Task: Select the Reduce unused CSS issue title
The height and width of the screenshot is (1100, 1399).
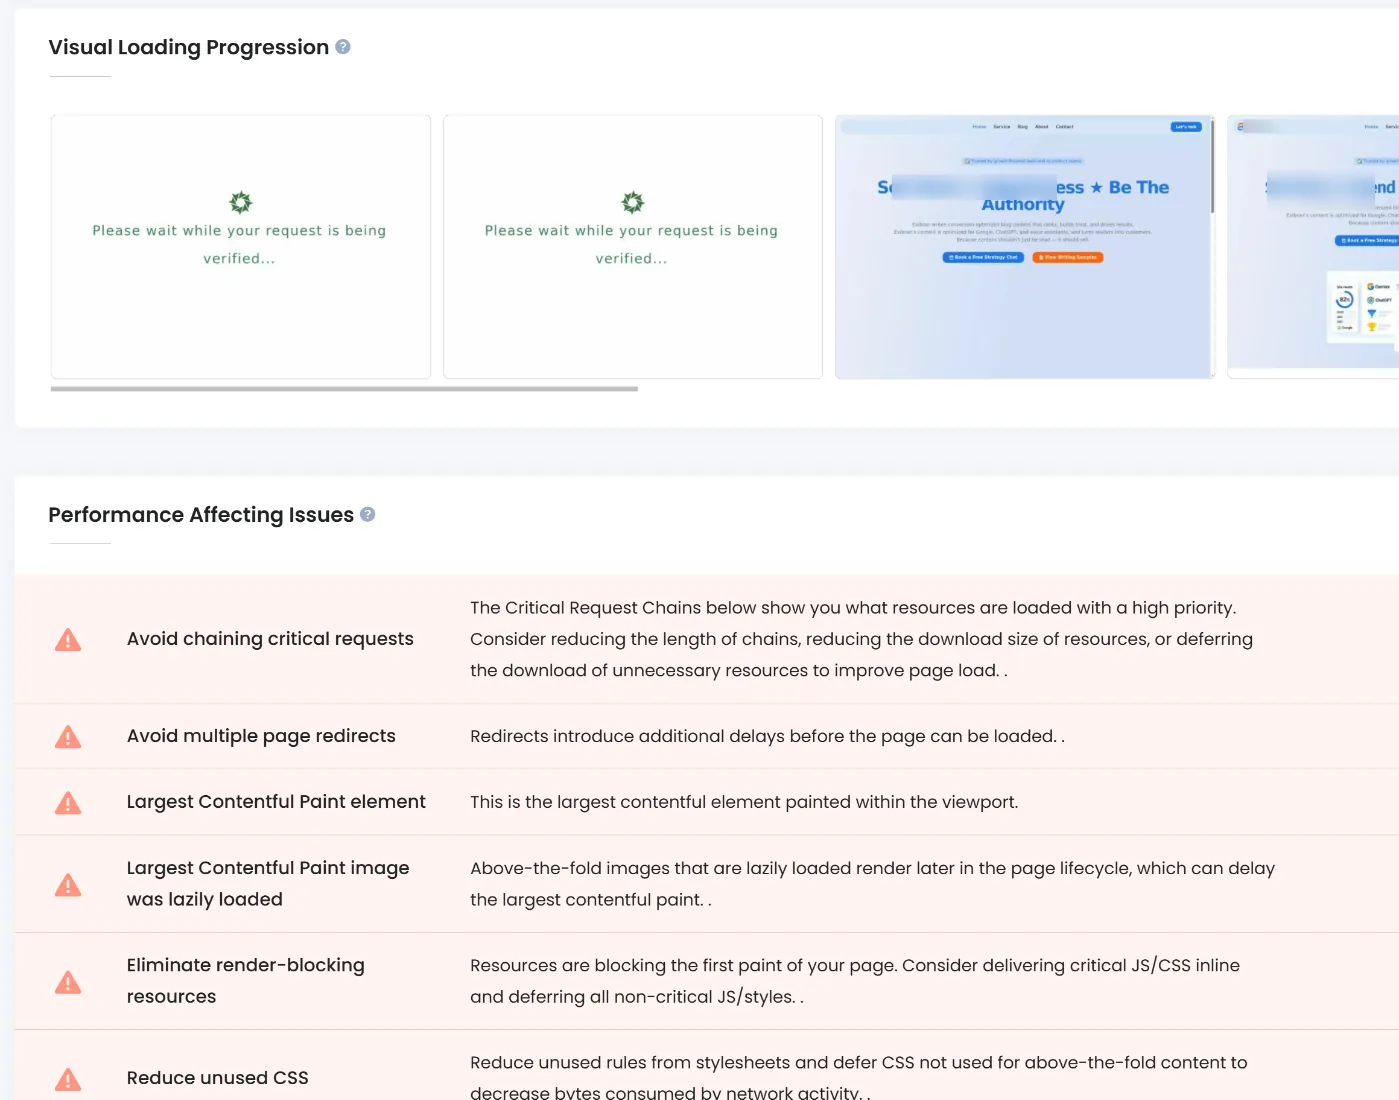Action: (217, 1078)
